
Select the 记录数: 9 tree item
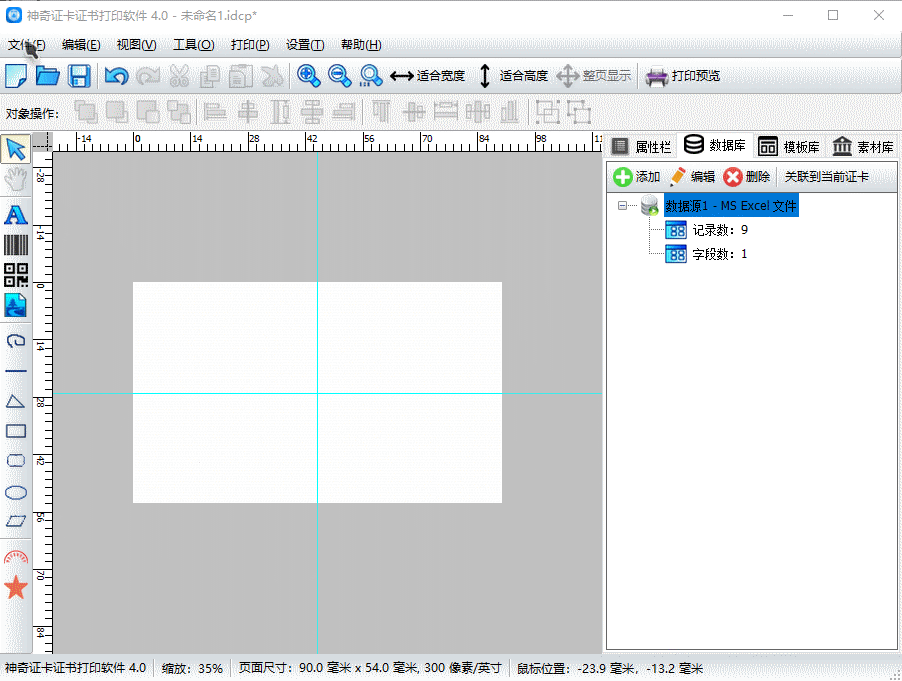(720, 230)
